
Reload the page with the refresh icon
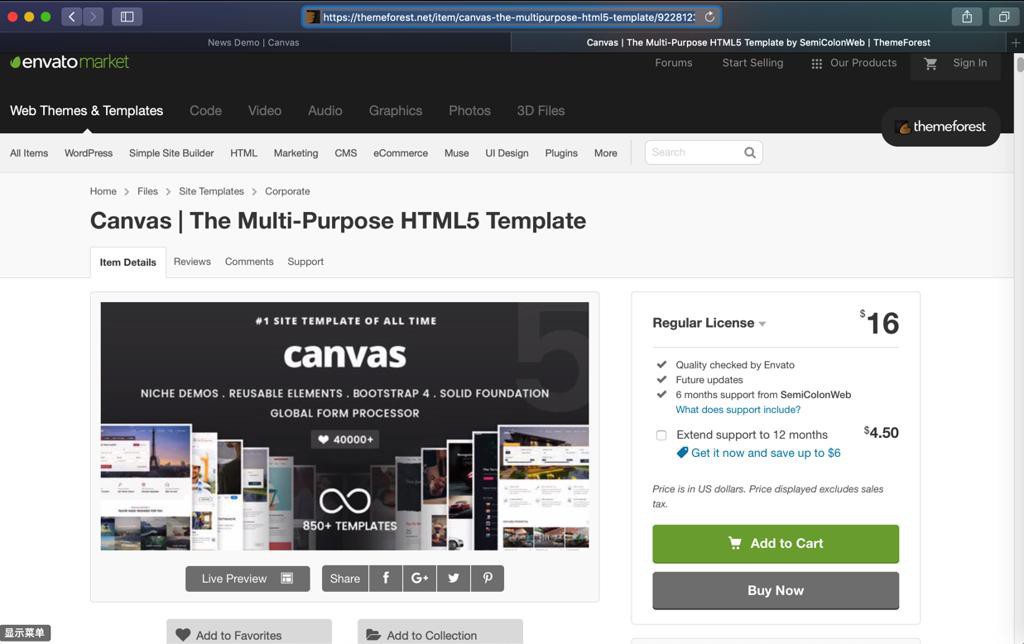(709, 17)
